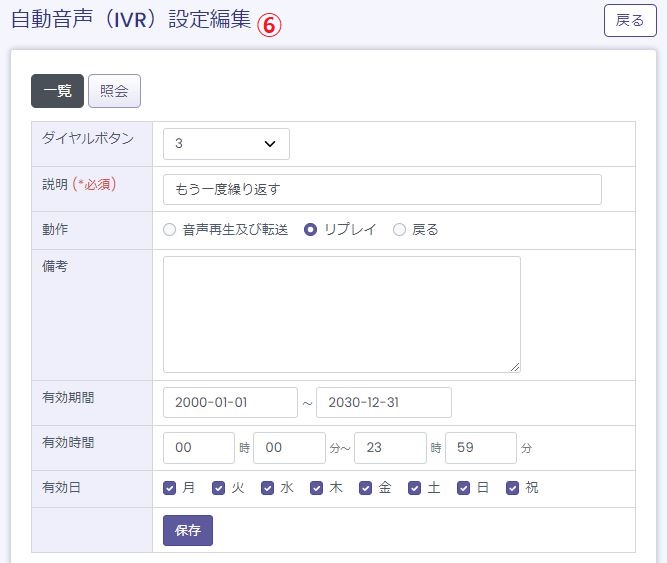Toggle the 金 checkbox
Image resolution: width=667 pixels, height=563 pixels.
point(366,489)
